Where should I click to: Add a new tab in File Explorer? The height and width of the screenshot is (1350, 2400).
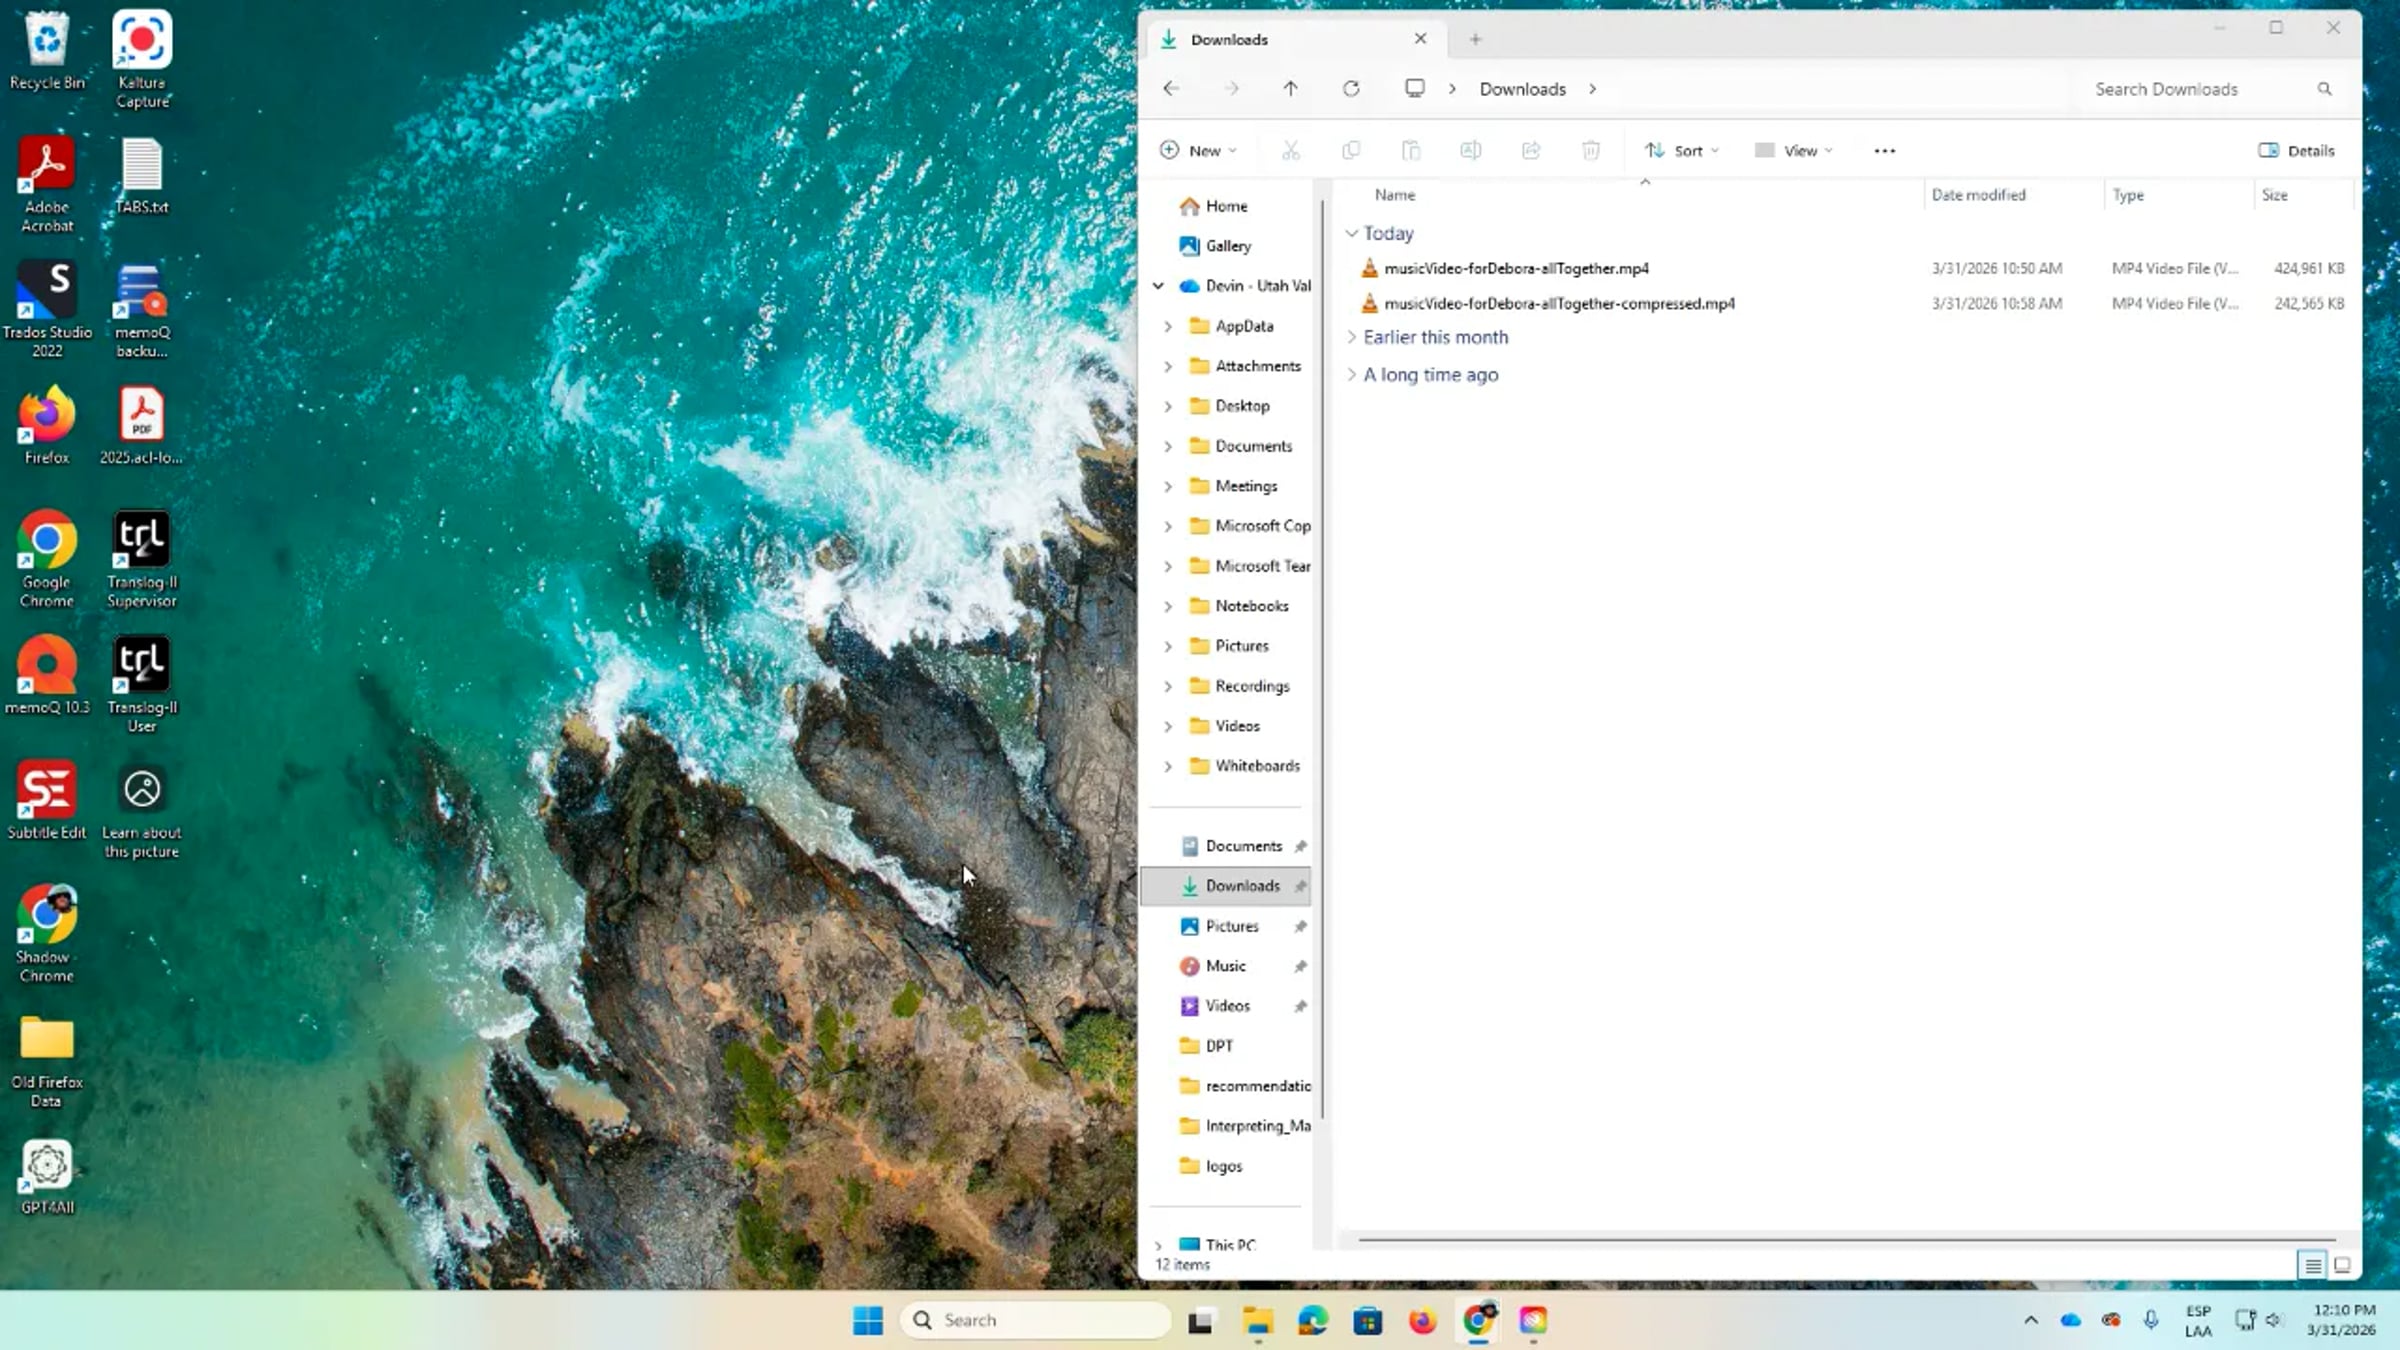pyautogui.click(x=1475, y=40)
